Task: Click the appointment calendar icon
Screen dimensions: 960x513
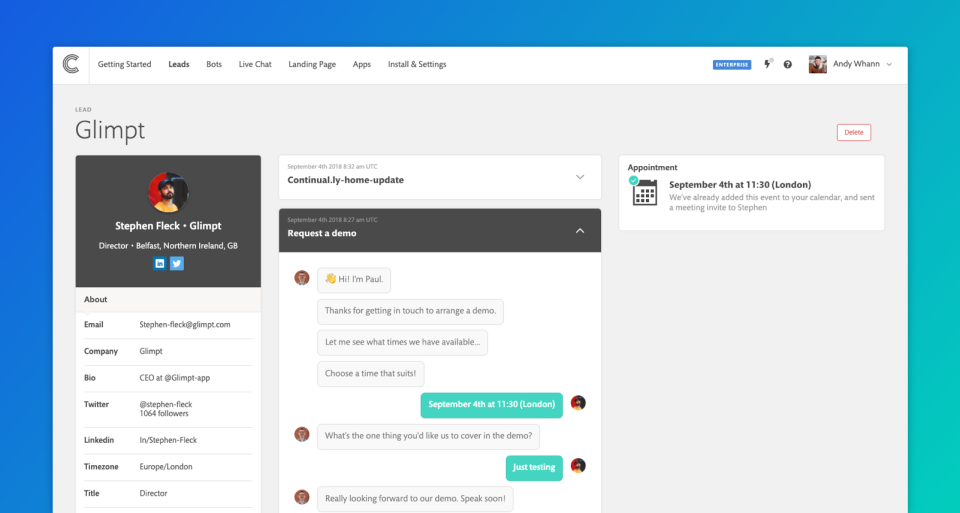Action: click(x=645, y=192)
